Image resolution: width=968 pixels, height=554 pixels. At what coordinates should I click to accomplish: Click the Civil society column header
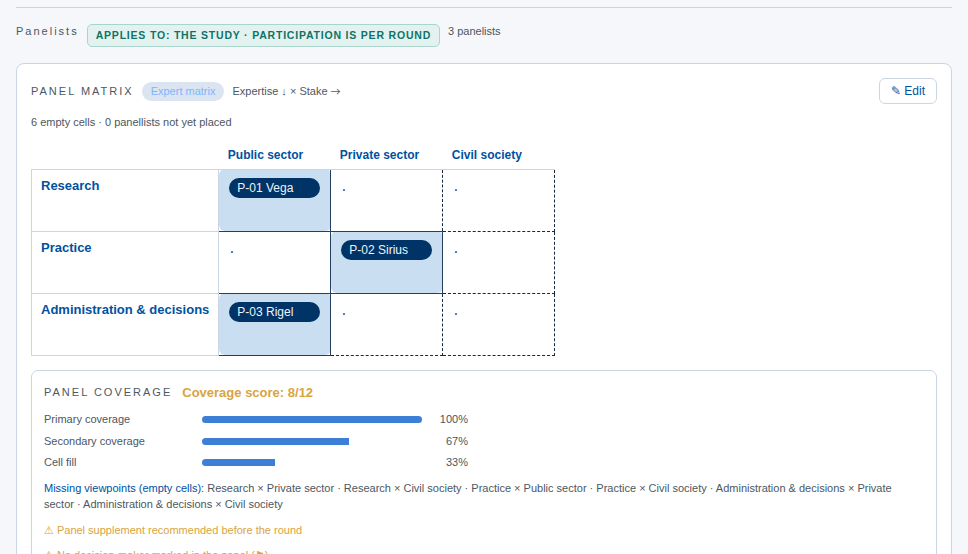tap(486, 155)
